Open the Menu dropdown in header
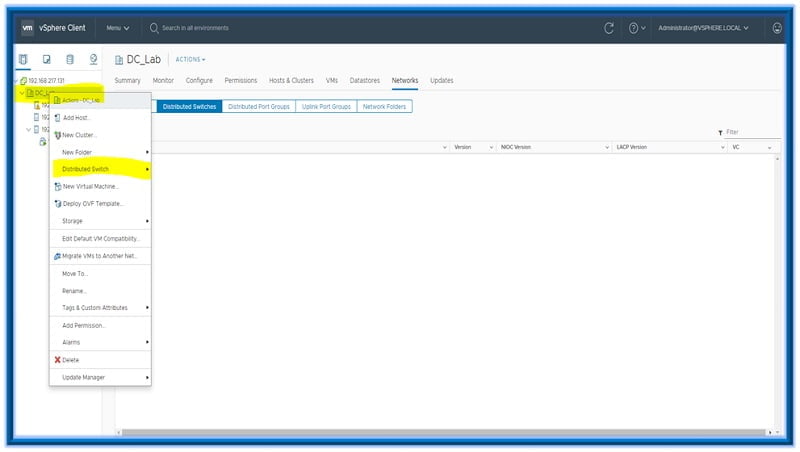This screenshot has height=452, width=800. coord(117,28)
